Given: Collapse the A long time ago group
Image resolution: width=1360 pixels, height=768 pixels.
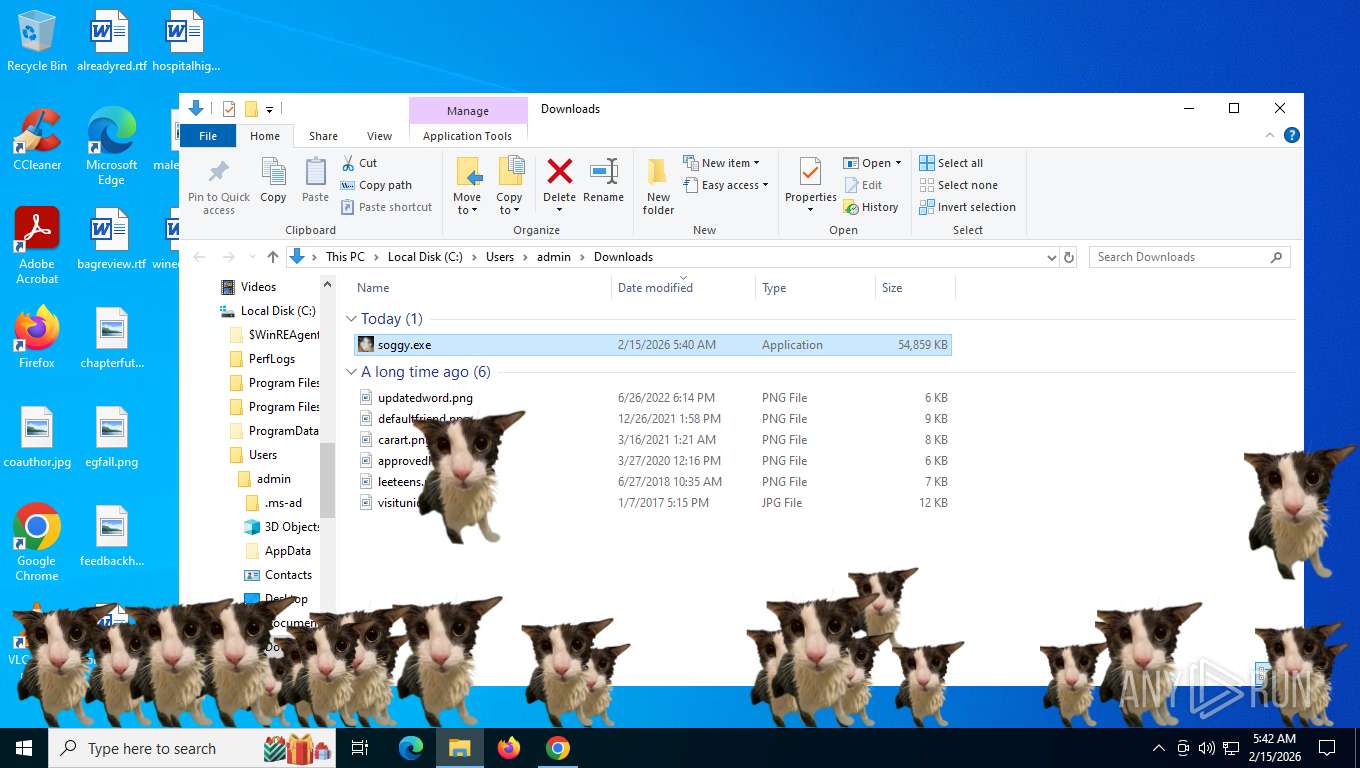Looking at the screenshot, I should 351,372.
